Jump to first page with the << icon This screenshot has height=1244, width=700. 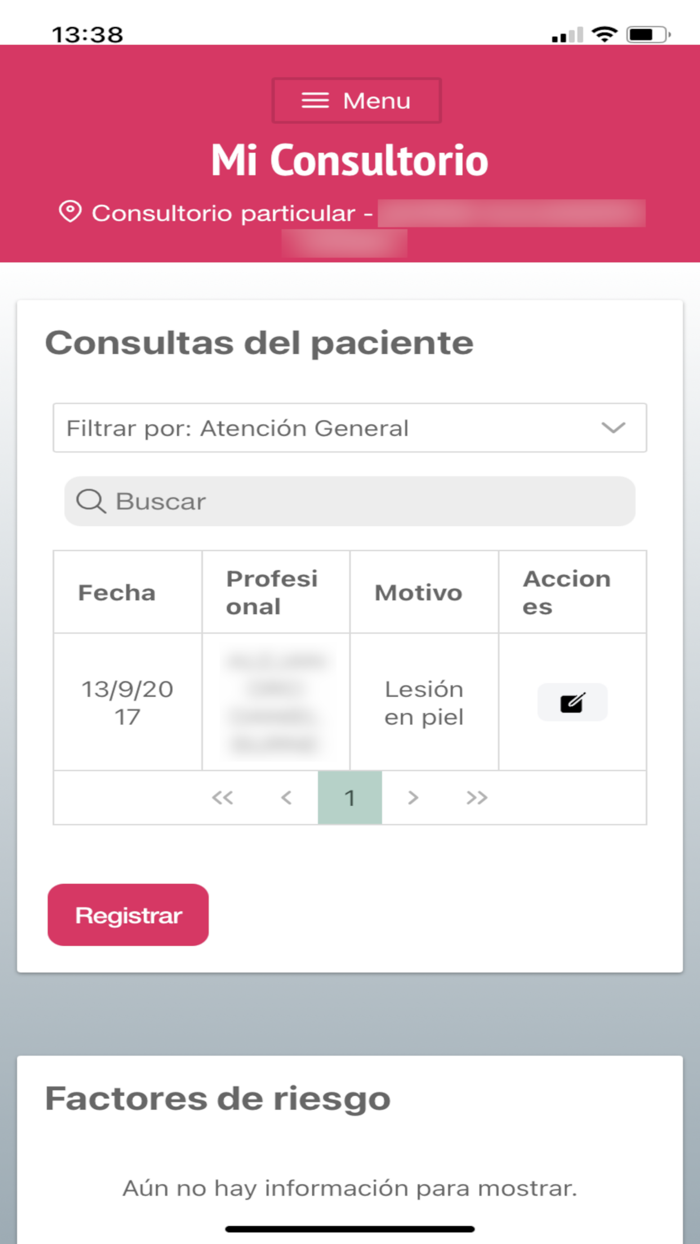[222, 797]
